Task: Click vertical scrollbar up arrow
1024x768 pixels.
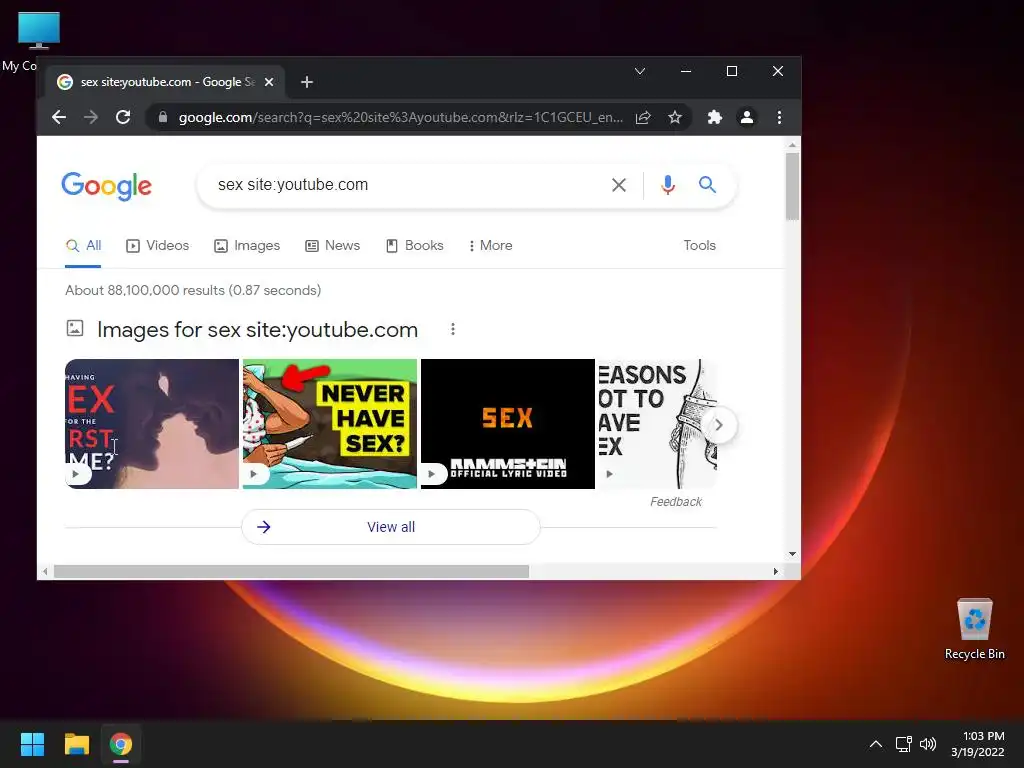Action: 792,145
